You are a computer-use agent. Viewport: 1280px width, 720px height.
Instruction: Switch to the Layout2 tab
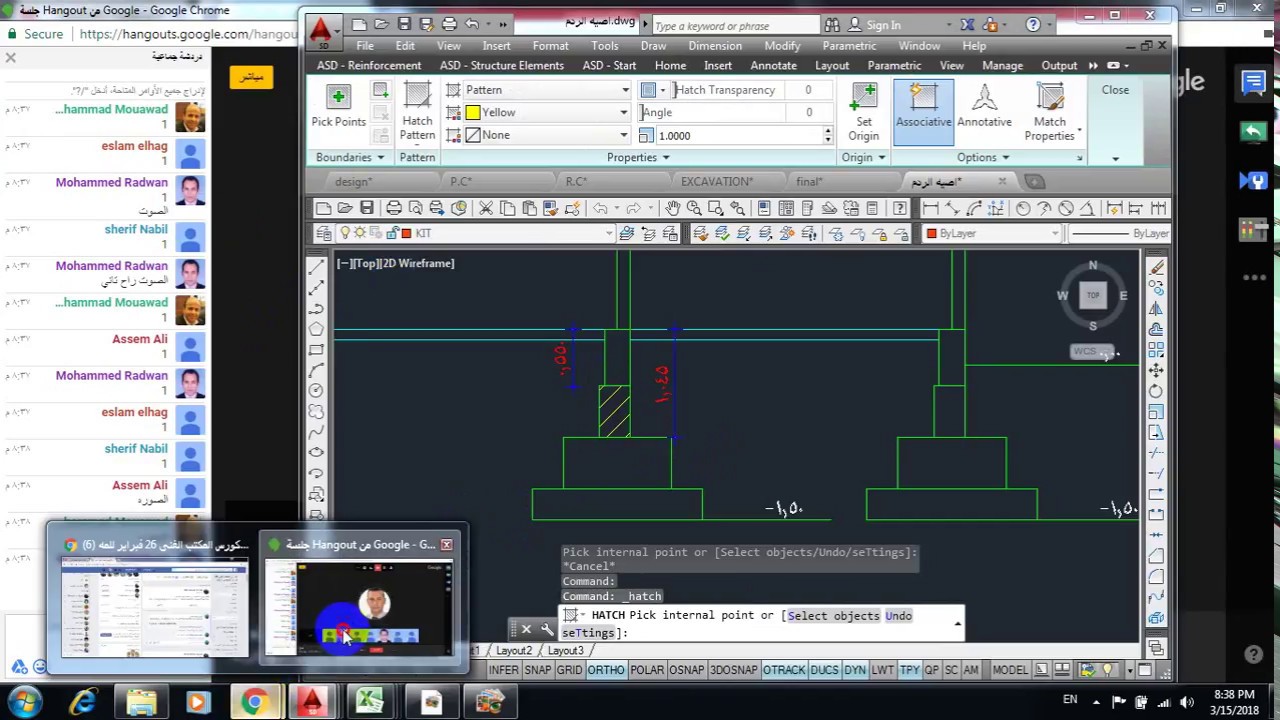(x=514, y=651)
